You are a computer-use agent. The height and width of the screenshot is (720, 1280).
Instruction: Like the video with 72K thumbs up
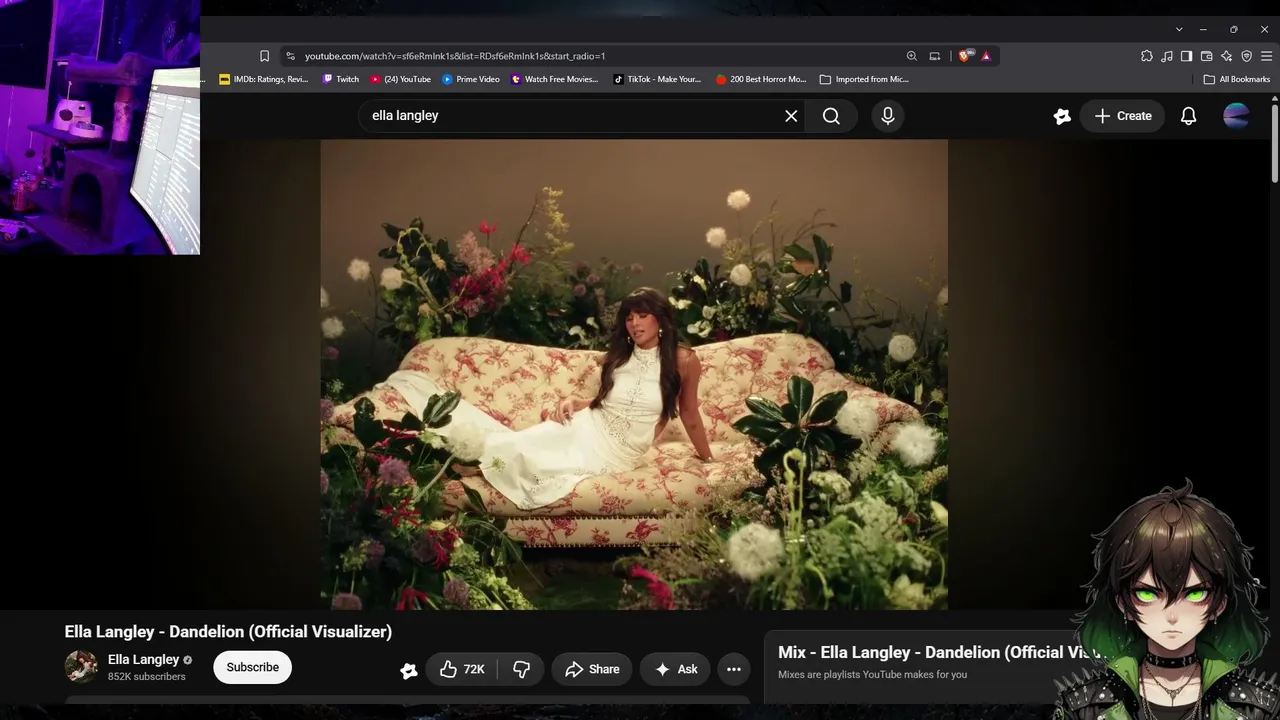pos(462,669)
